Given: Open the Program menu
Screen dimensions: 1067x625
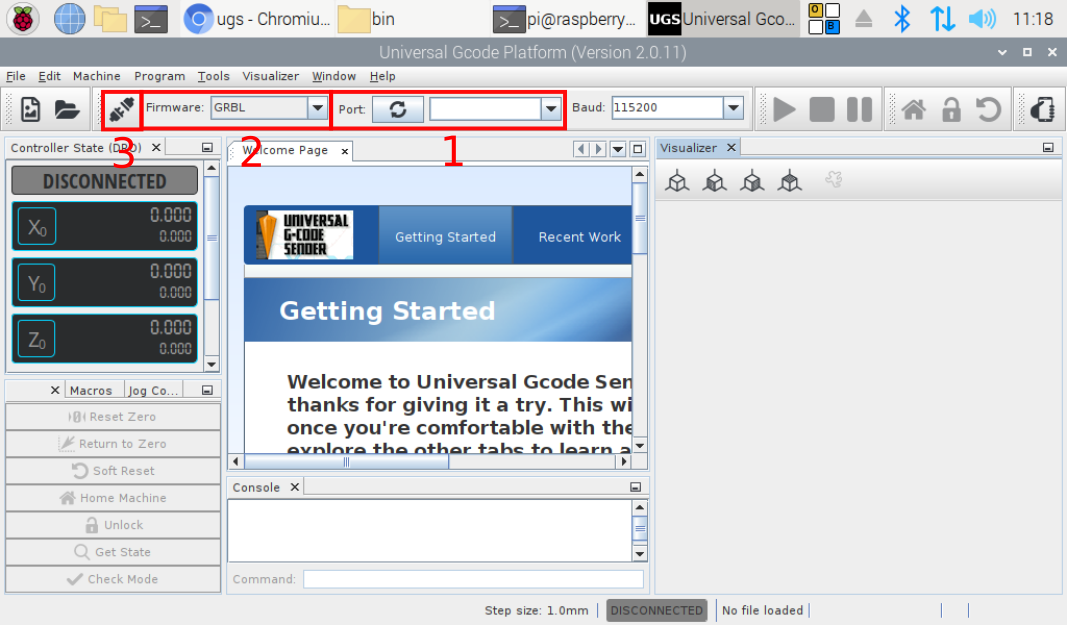Looking at the screenshot, I should click(159, 76).
